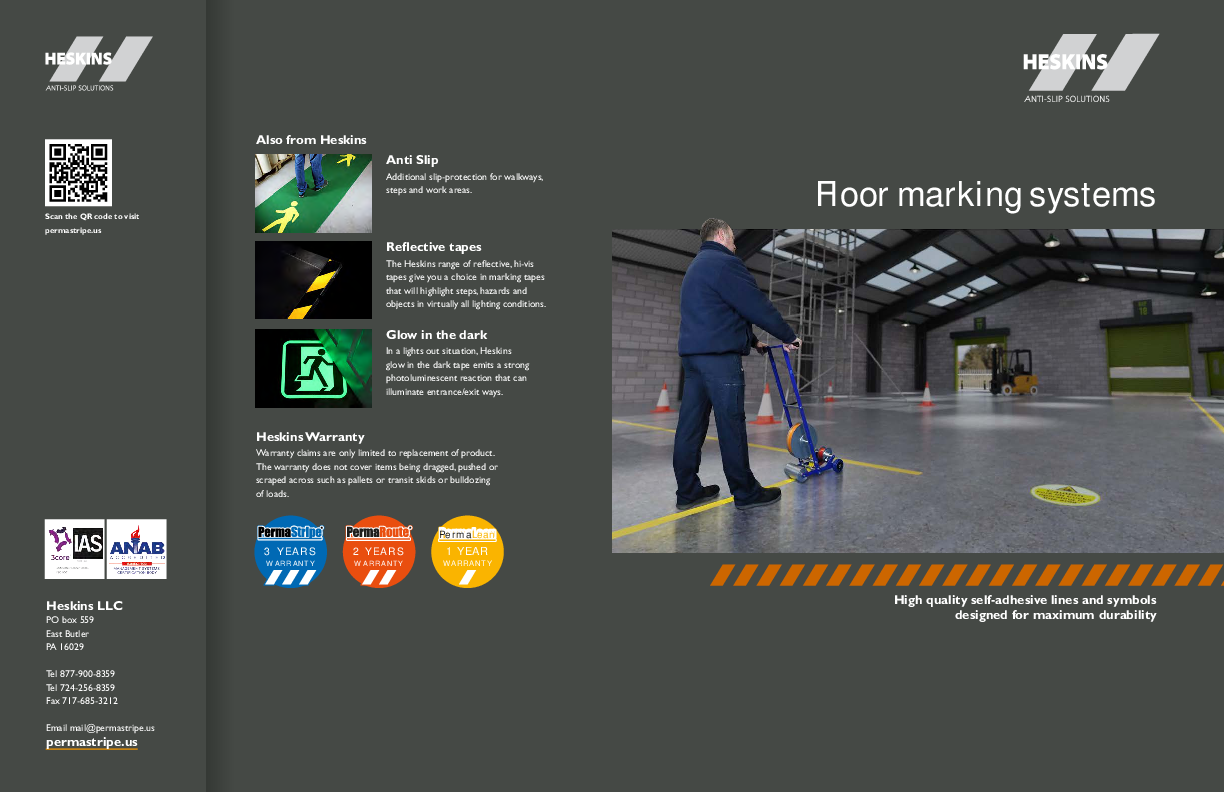Click the Floor marking systems title

[985, 194]
